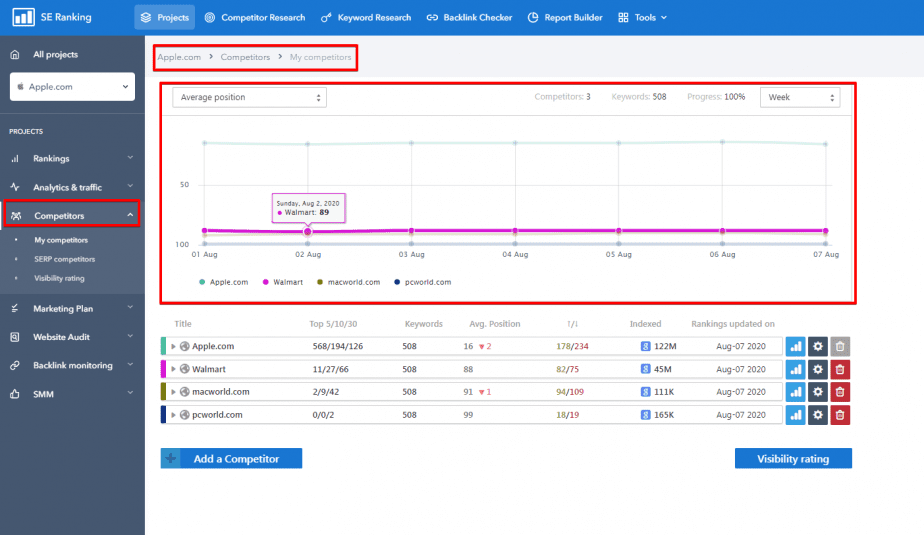924x535 pixels.
Task: Open the Backlink Checker
Action: [469, 18]
